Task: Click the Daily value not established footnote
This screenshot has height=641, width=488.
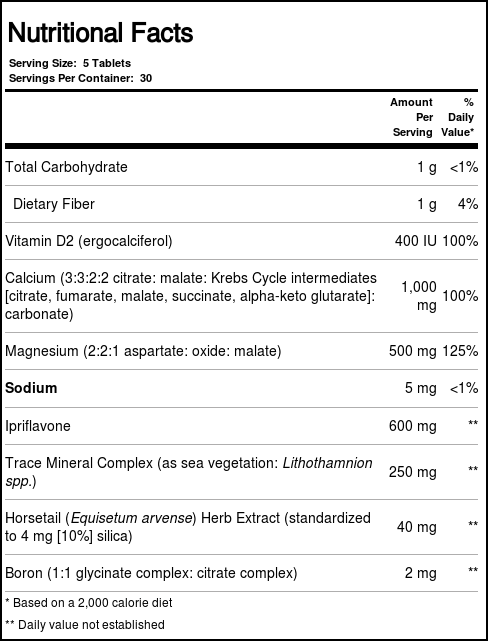Action: pyautogui.click(x=85, y=625)
